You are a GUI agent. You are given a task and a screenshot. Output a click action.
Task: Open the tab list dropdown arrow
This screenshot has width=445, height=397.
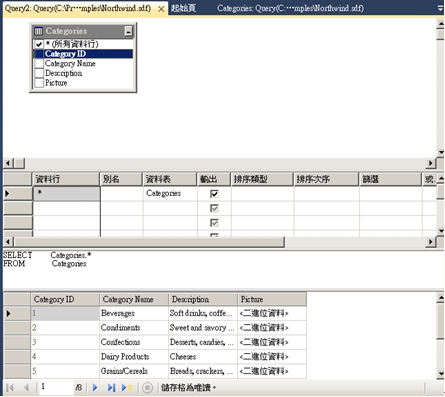[x=440, y=8]
